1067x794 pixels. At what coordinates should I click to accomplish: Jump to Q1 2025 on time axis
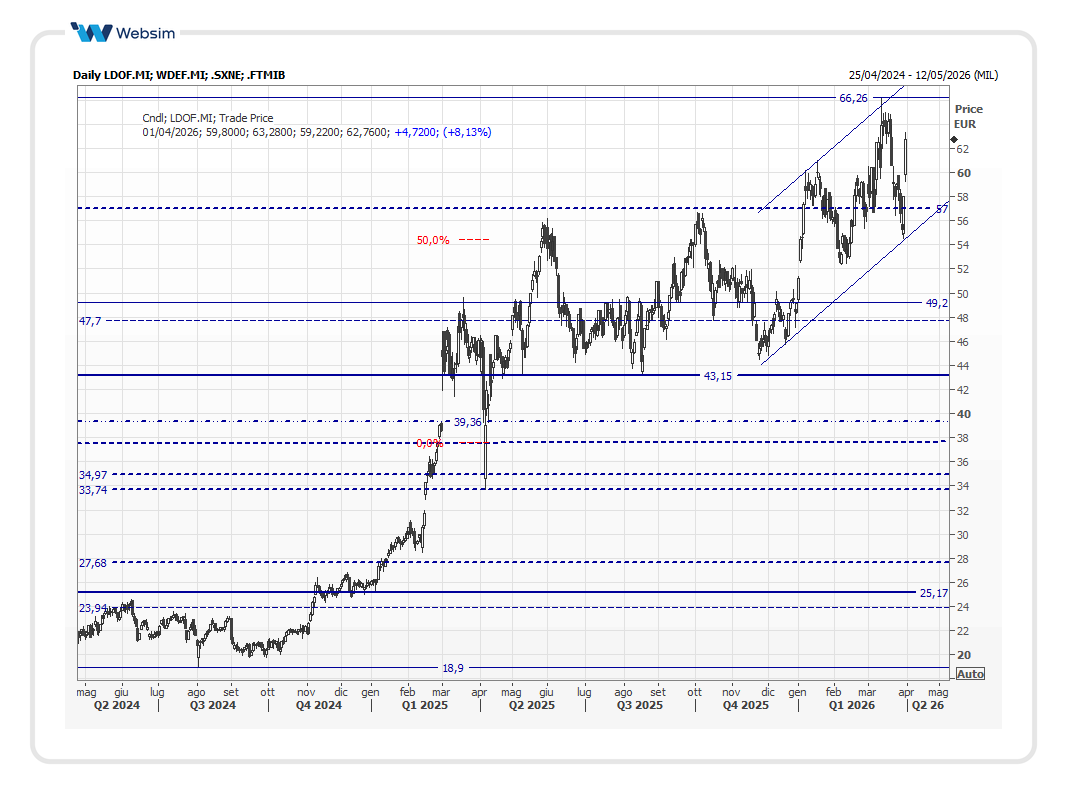pyautogui.click(x=424, y=706)
